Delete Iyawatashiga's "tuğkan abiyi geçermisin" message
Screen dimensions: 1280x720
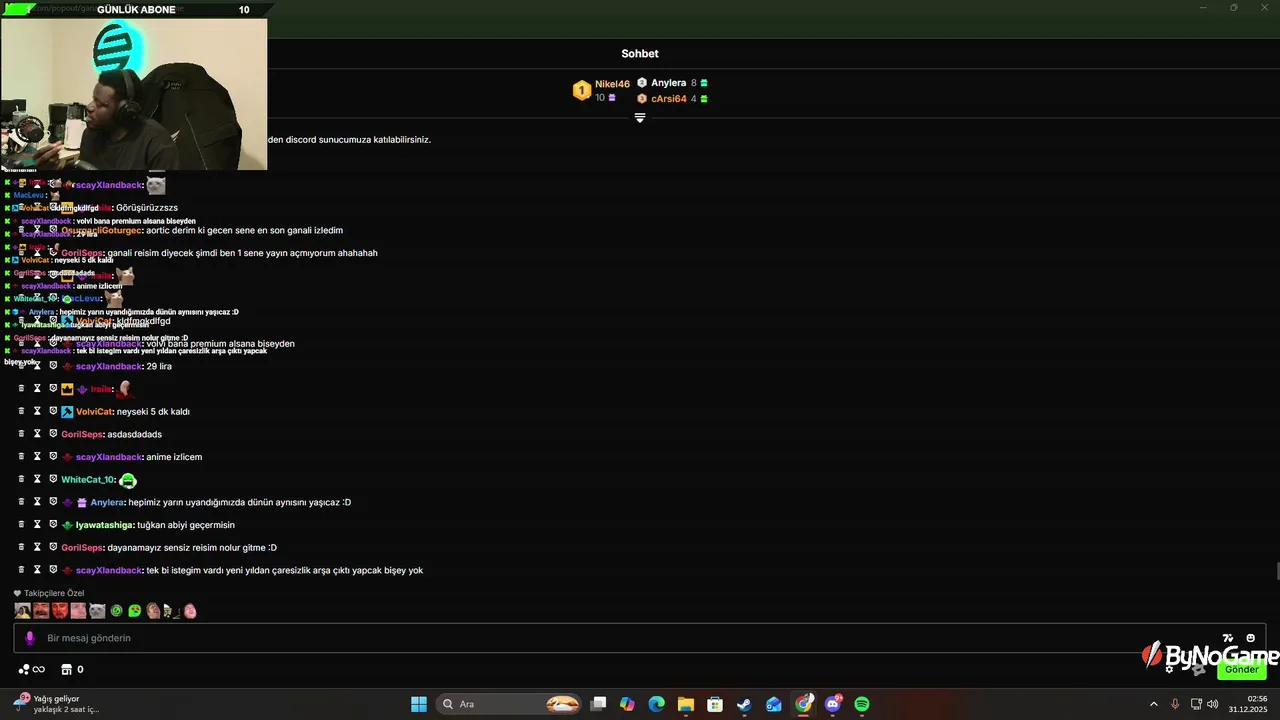pos(21,525)
